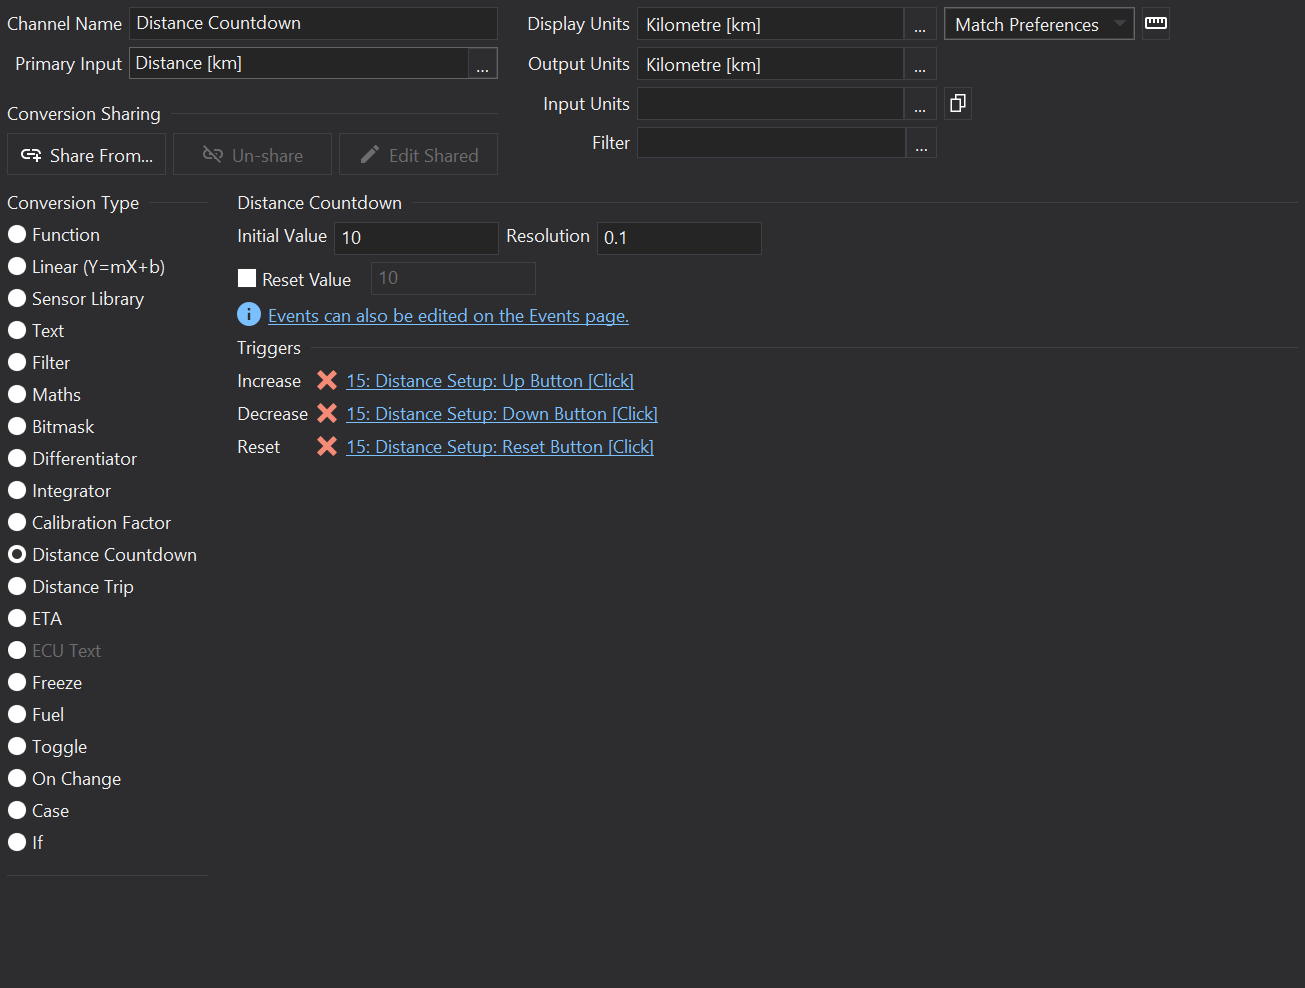Pick the Integrator conversion type
Image resolution: width=1305 pixels, height=988 pixels.
point(17,491)
